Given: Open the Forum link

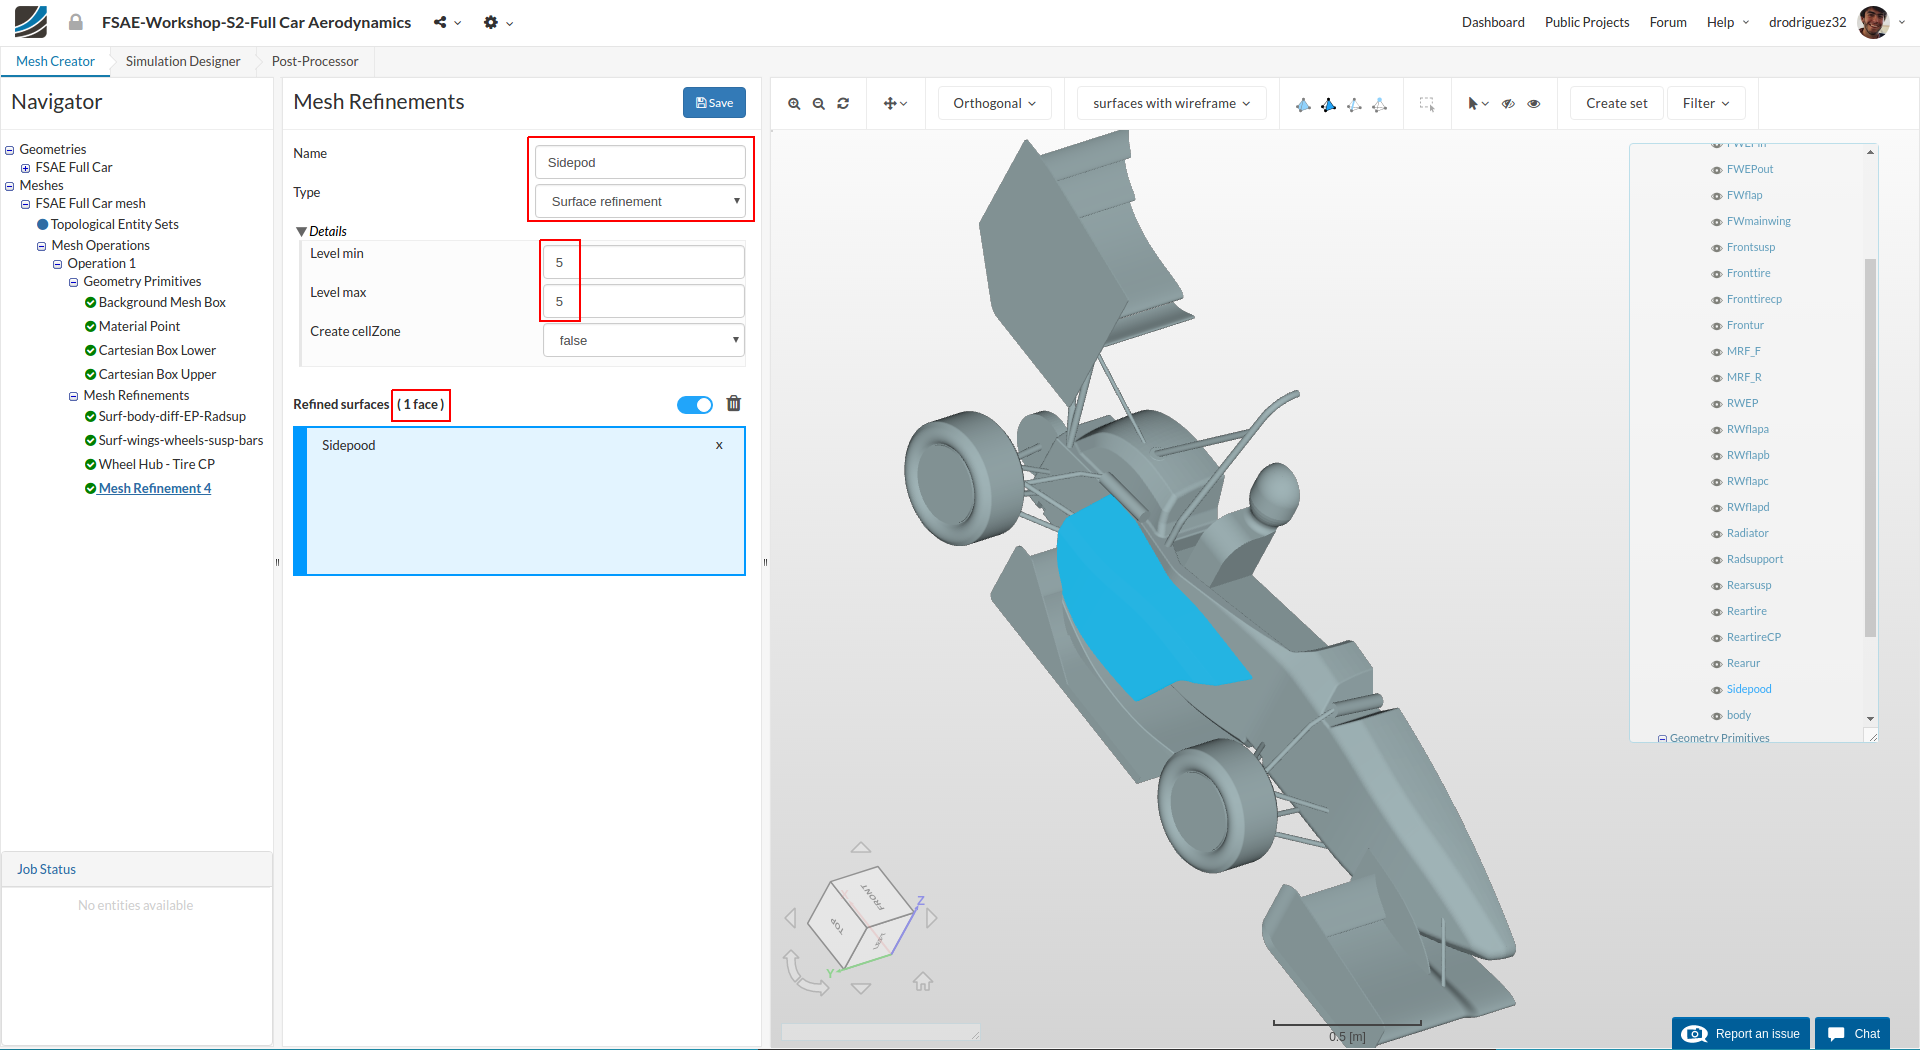Looking at the screenshot, I should 1668,23.
